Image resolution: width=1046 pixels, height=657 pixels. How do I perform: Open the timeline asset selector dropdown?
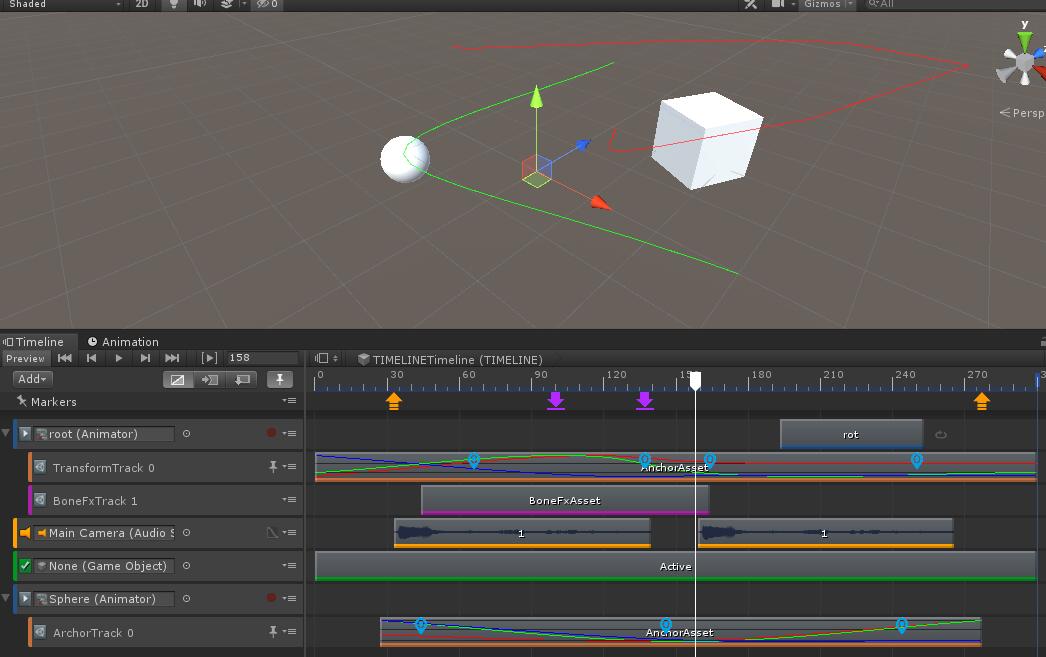coord(326,358)
